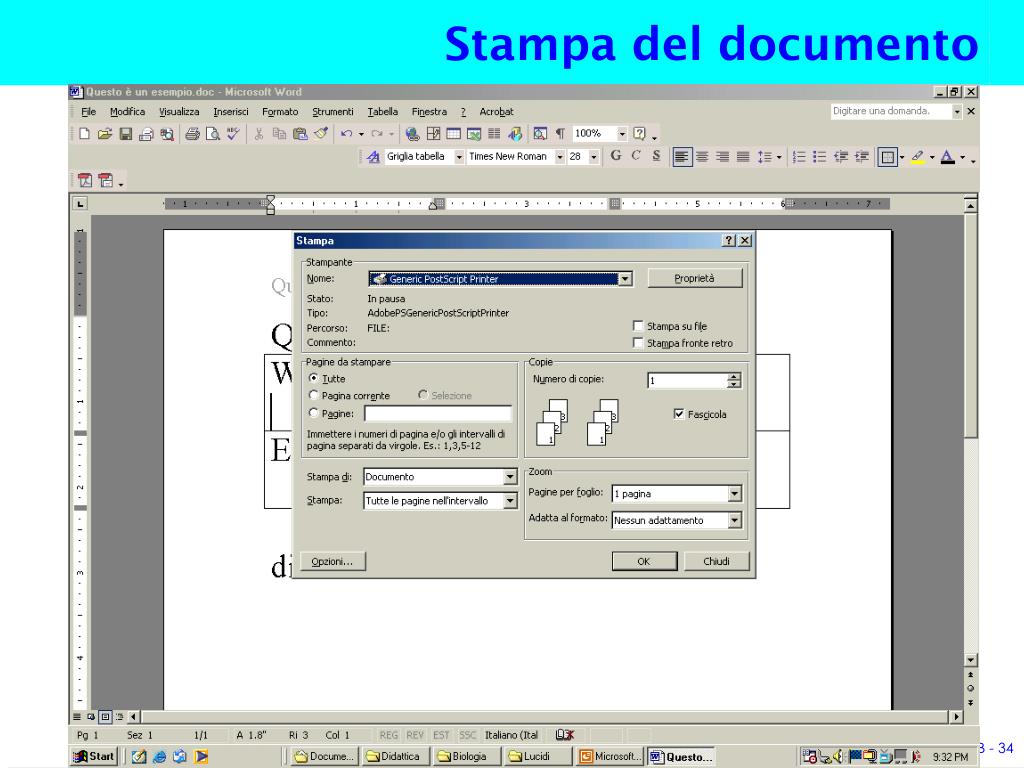Screen dimensions: 1024x768
Task: Click the Windows Start button
Action: coord(94,756)
